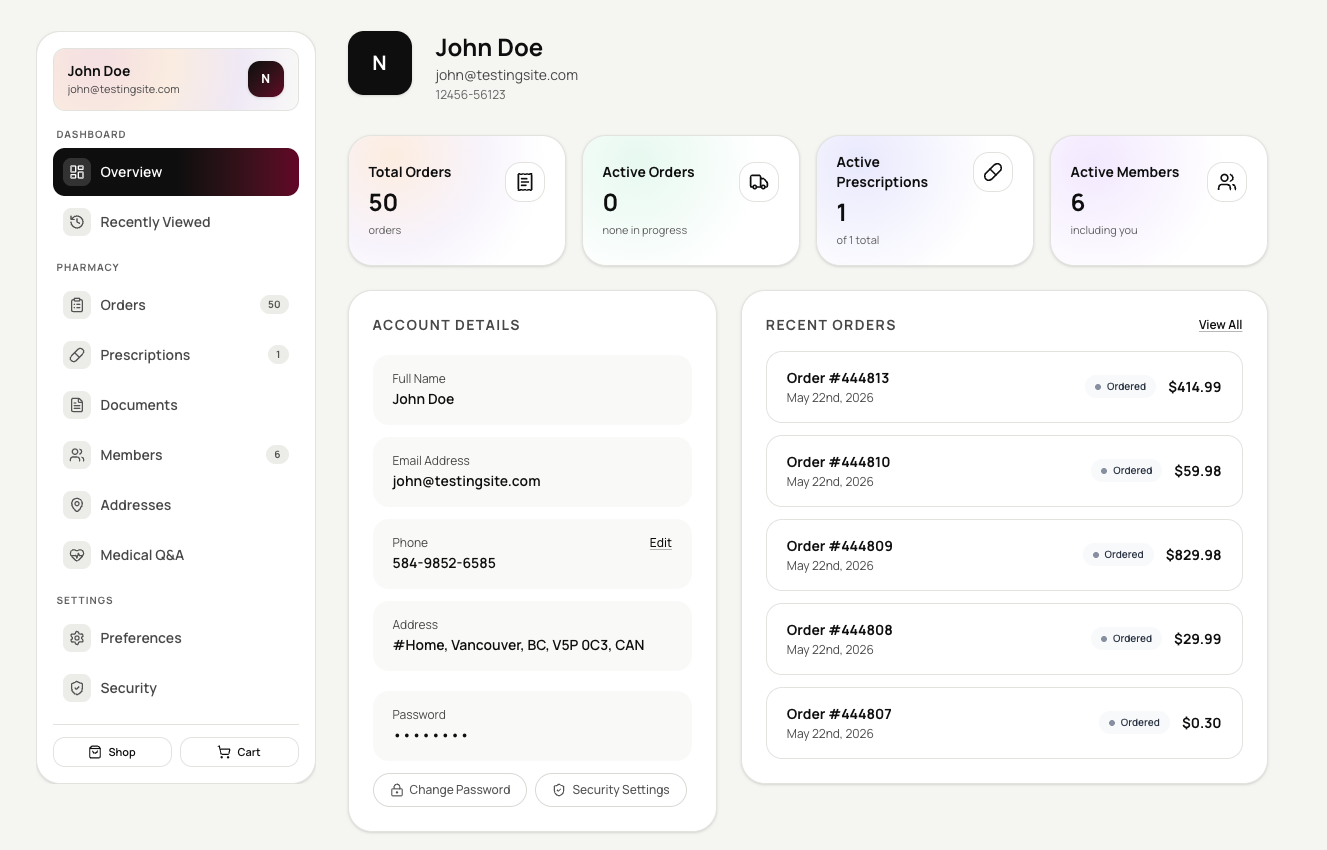Click the Members people icon in sidebar
The height and width of the screenshot is (850, 1327).
(77, 455)
